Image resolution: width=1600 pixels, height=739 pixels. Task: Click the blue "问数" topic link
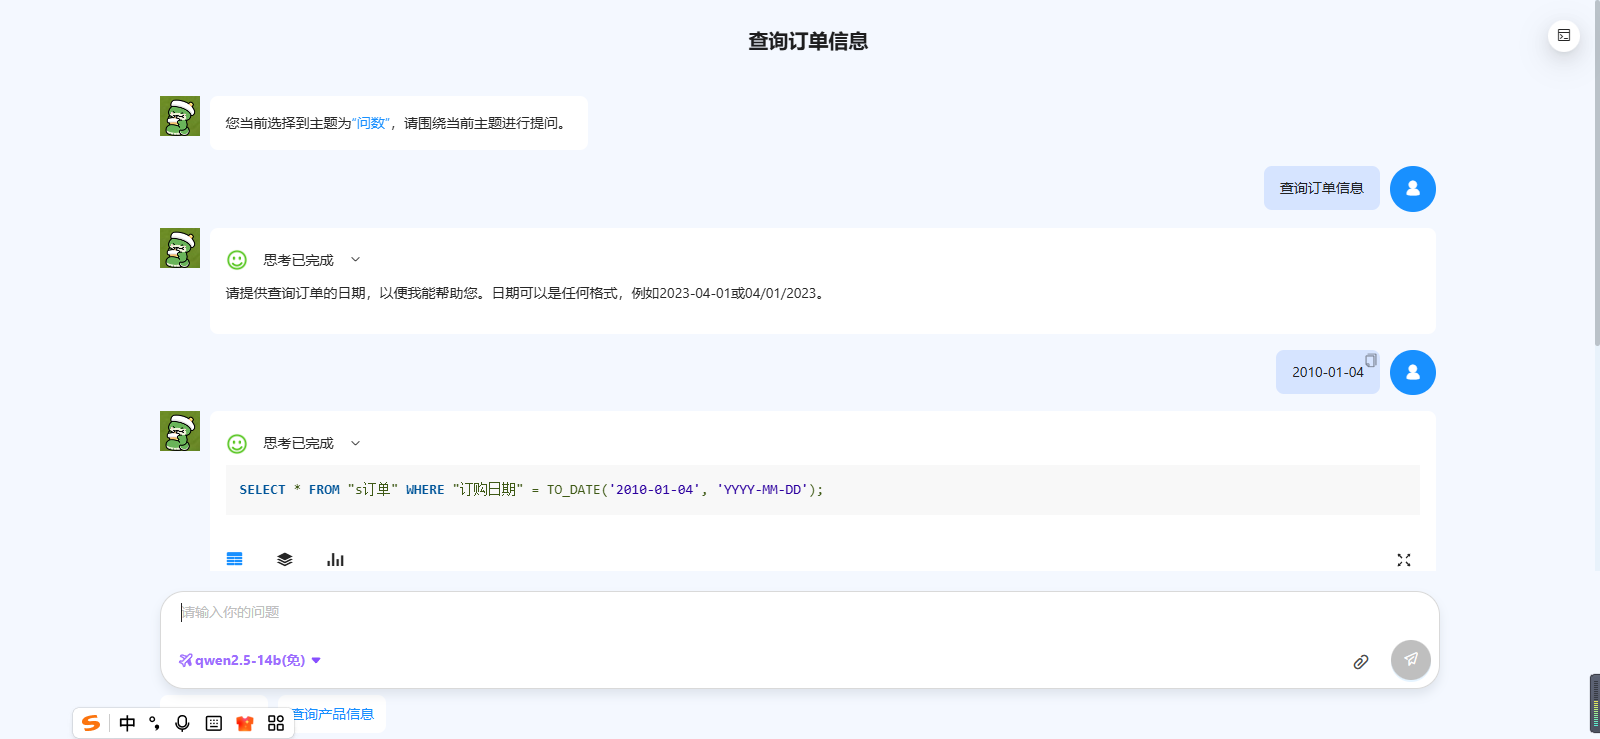[x=371, y=123]
